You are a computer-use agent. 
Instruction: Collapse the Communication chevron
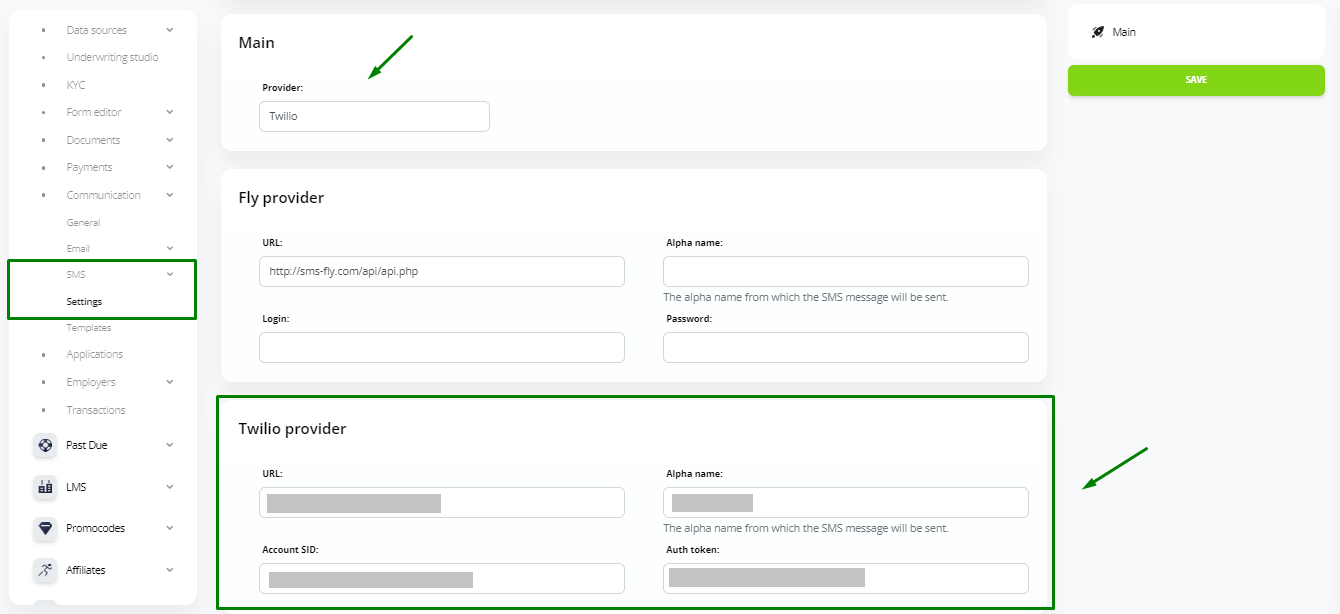point(170,195)
